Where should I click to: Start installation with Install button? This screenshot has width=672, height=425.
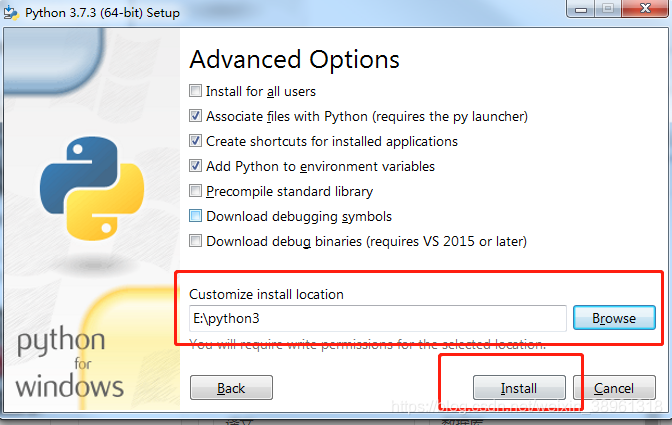click(x=519, y=388)
